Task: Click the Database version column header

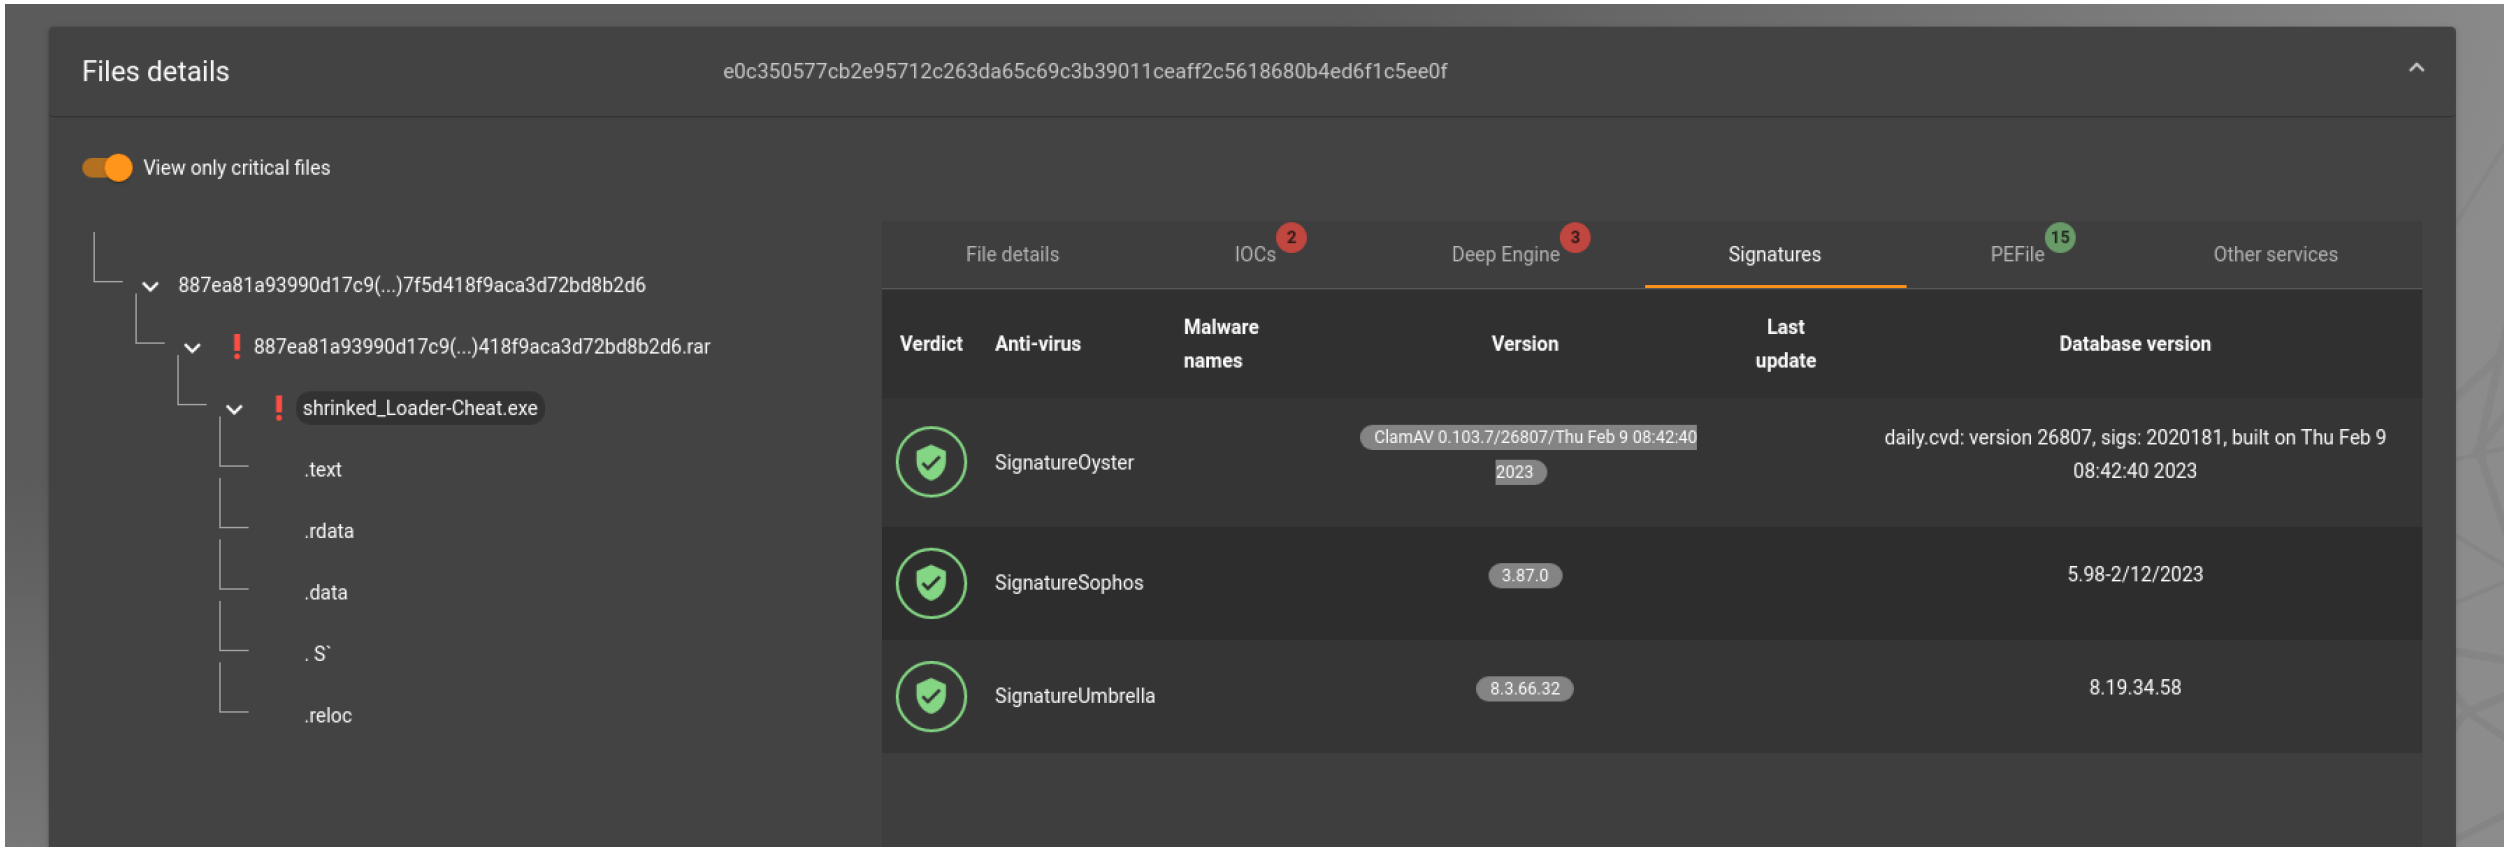Action: (2135, 343)
